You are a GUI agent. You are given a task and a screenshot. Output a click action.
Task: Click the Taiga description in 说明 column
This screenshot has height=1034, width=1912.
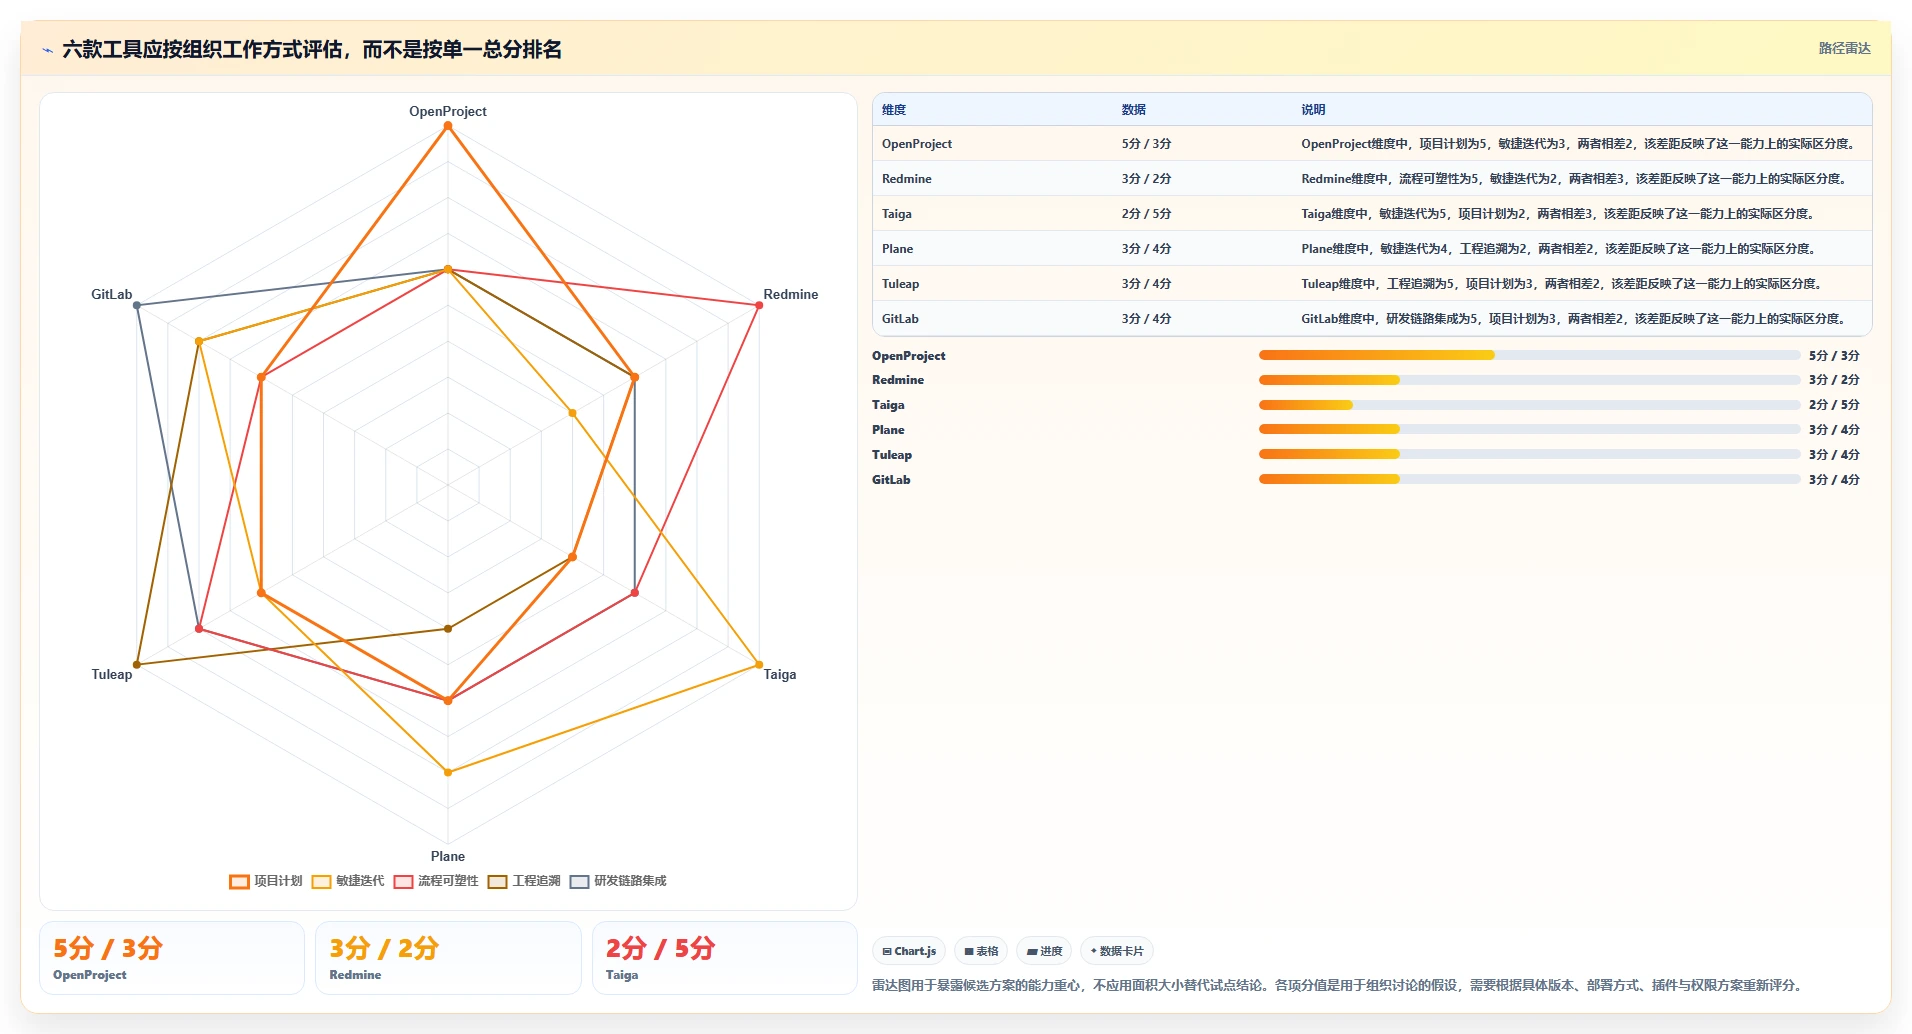click(1558, 214)
